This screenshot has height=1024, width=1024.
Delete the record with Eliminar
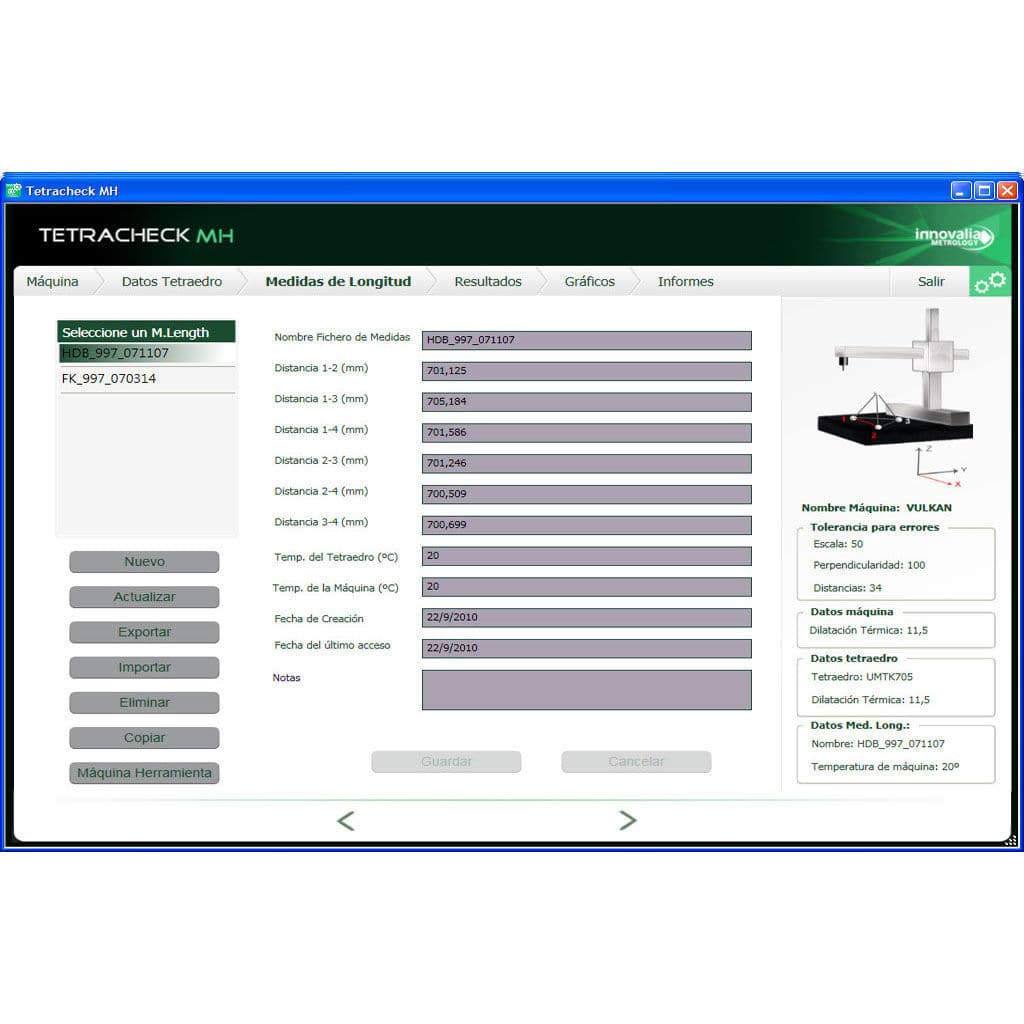[143, 702]
